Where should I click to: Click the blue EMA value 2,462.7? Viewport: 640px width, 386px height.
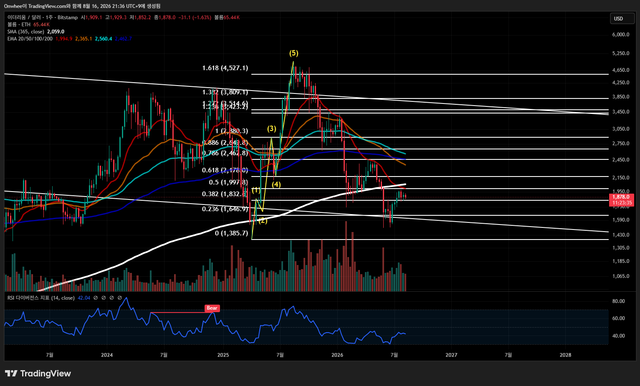(123, 38)
